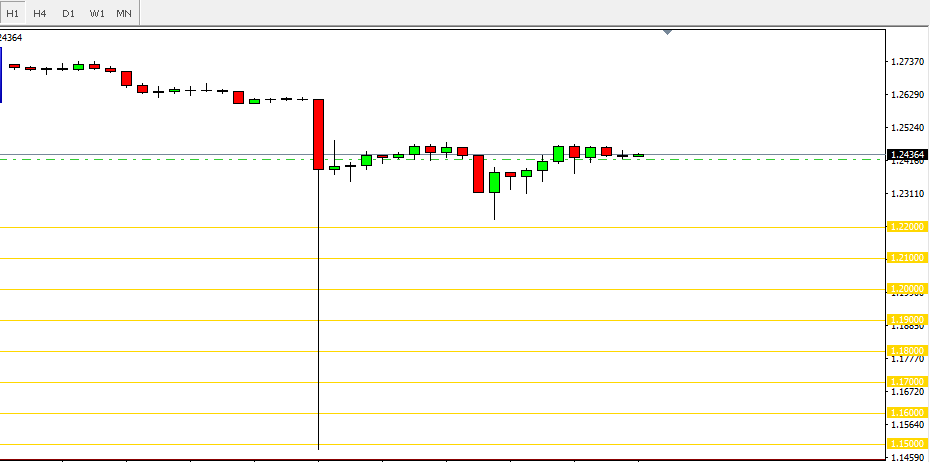The height and width of the screenshot is (462, 930).
Task: Select the yellow 1.18000 price label
Action: click(907, 351)
